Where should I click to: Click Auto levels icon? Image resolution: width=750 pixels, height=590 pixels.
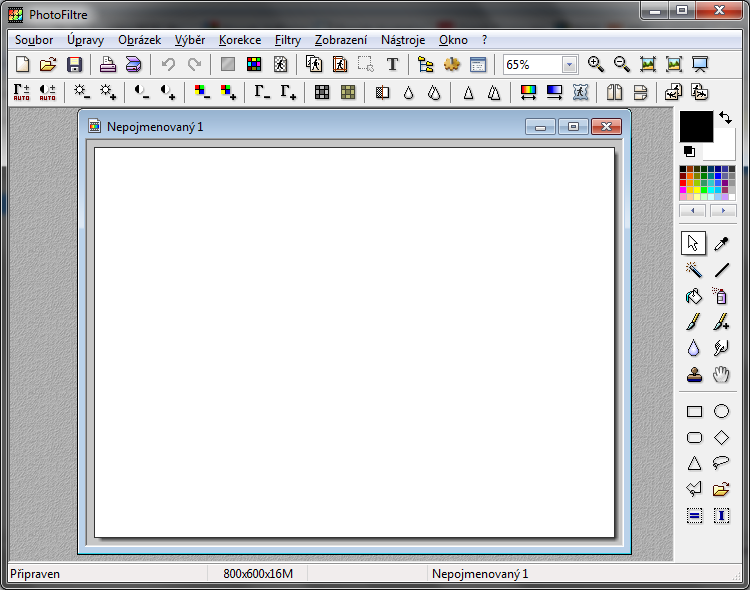(22, 92)
